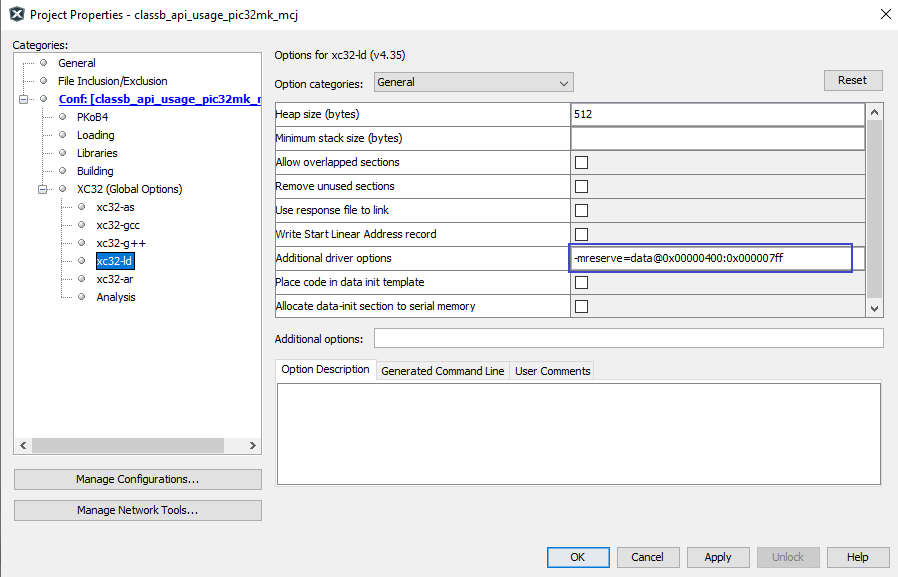Click the Reset button
Image resolution: width=898 pixels, height=577 pixels.
pos(852,80)
